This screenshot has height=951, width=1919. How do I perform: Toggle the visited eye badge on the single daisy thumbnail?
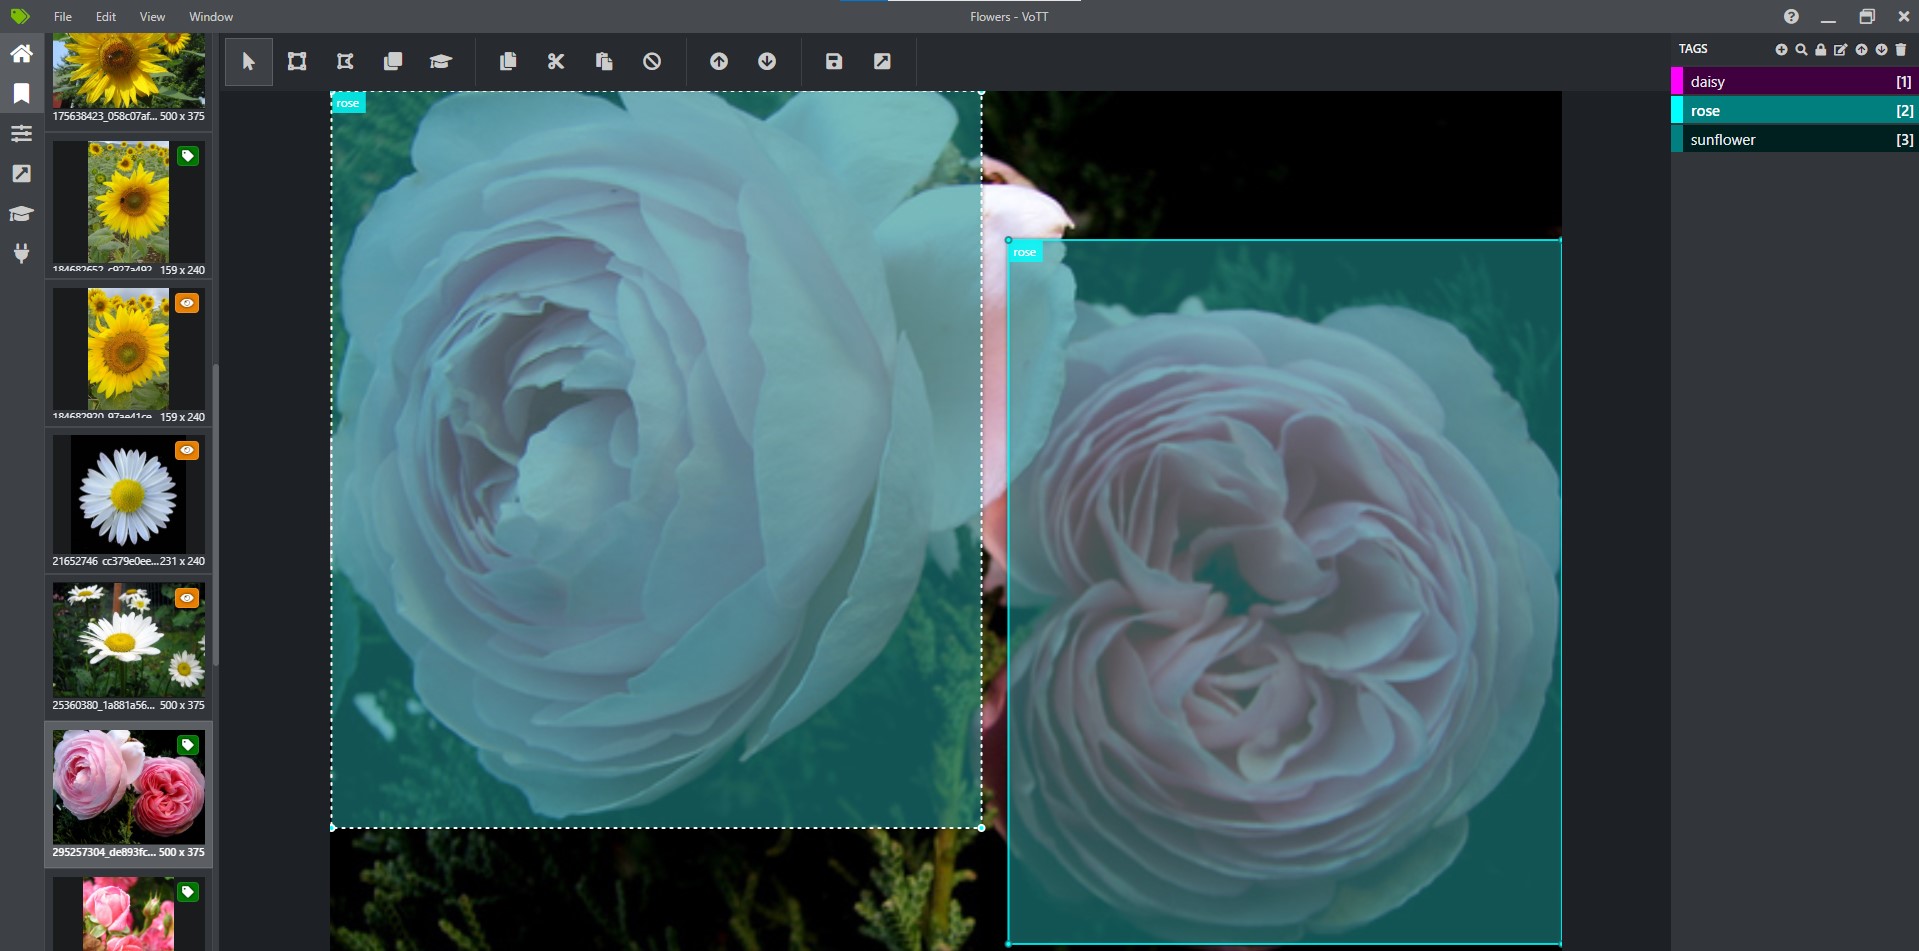pyautogui.click(x=187, y=451)
